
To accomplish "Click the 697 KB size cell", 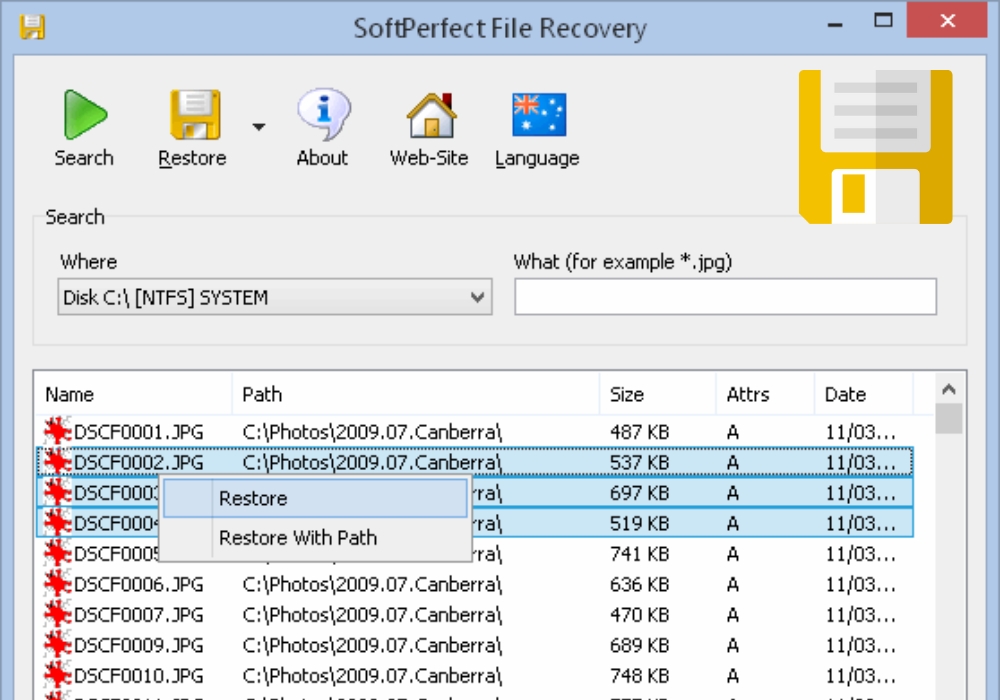I will (x=639, y=493).
